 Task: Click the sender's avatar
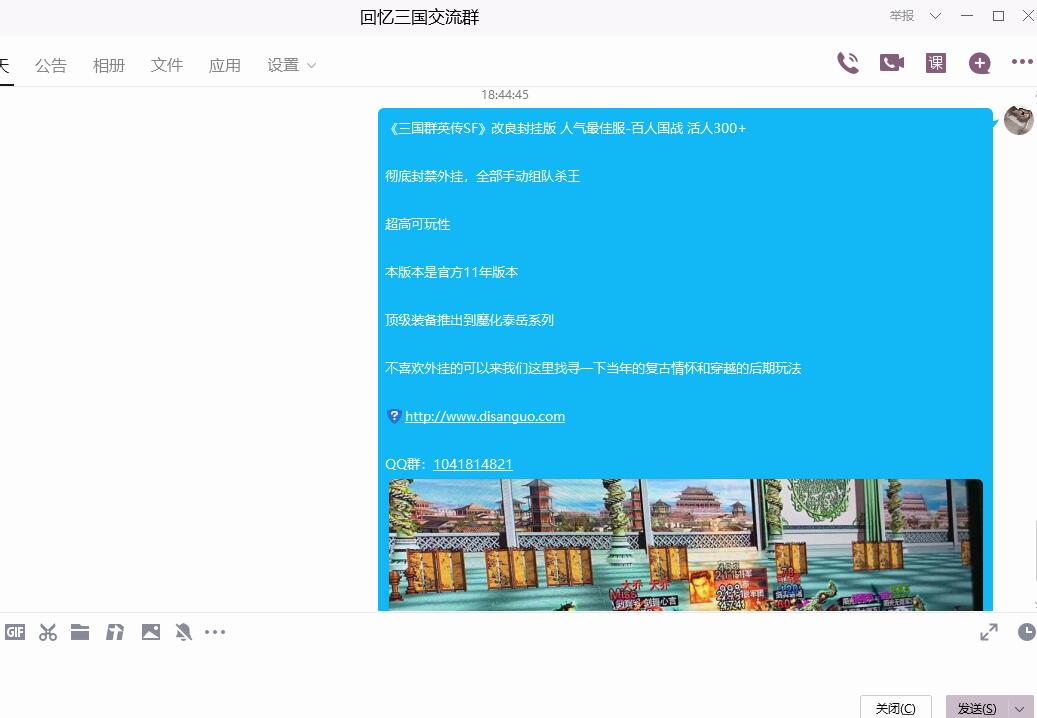click(1019, 120)
